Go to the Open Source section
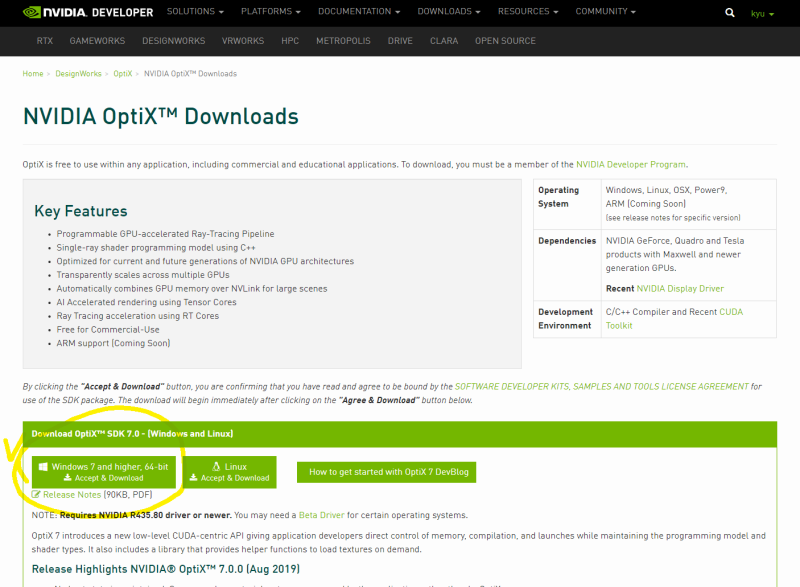Image resolution: width=800 pixels, height=587 pixels. pos(506,41)
